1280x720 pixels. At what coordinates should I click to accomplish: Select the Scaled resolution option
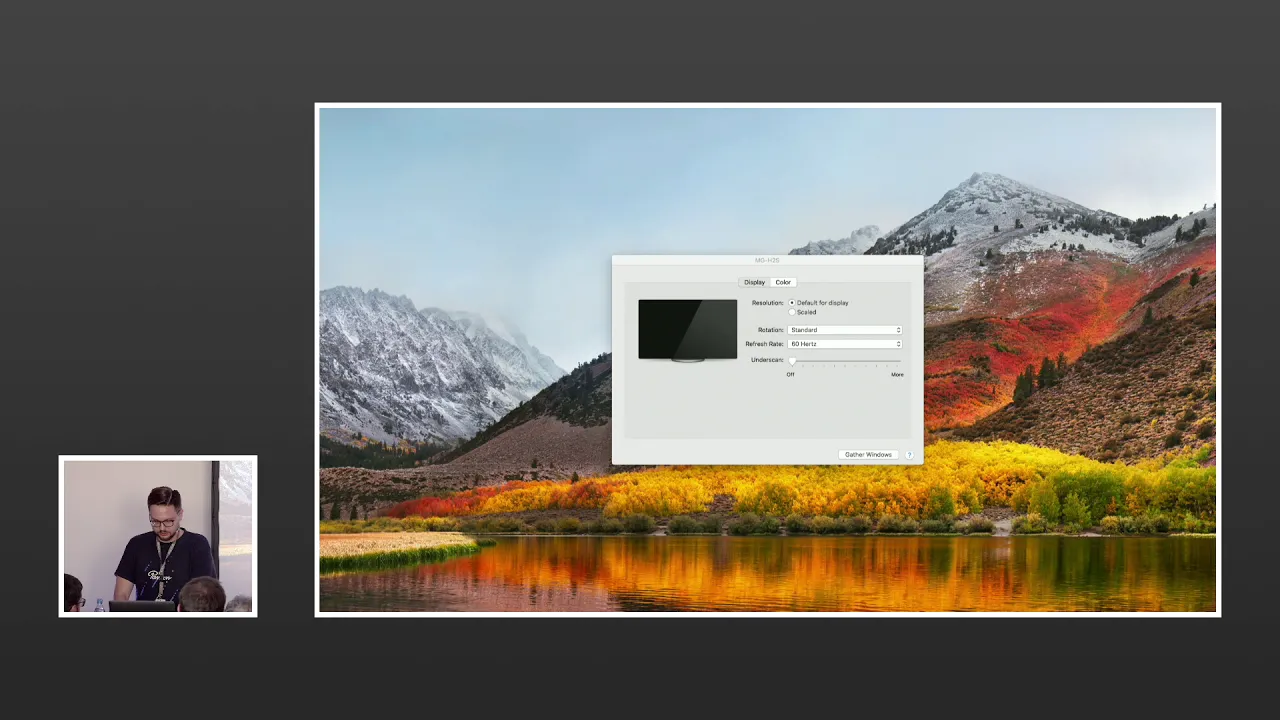792,312
